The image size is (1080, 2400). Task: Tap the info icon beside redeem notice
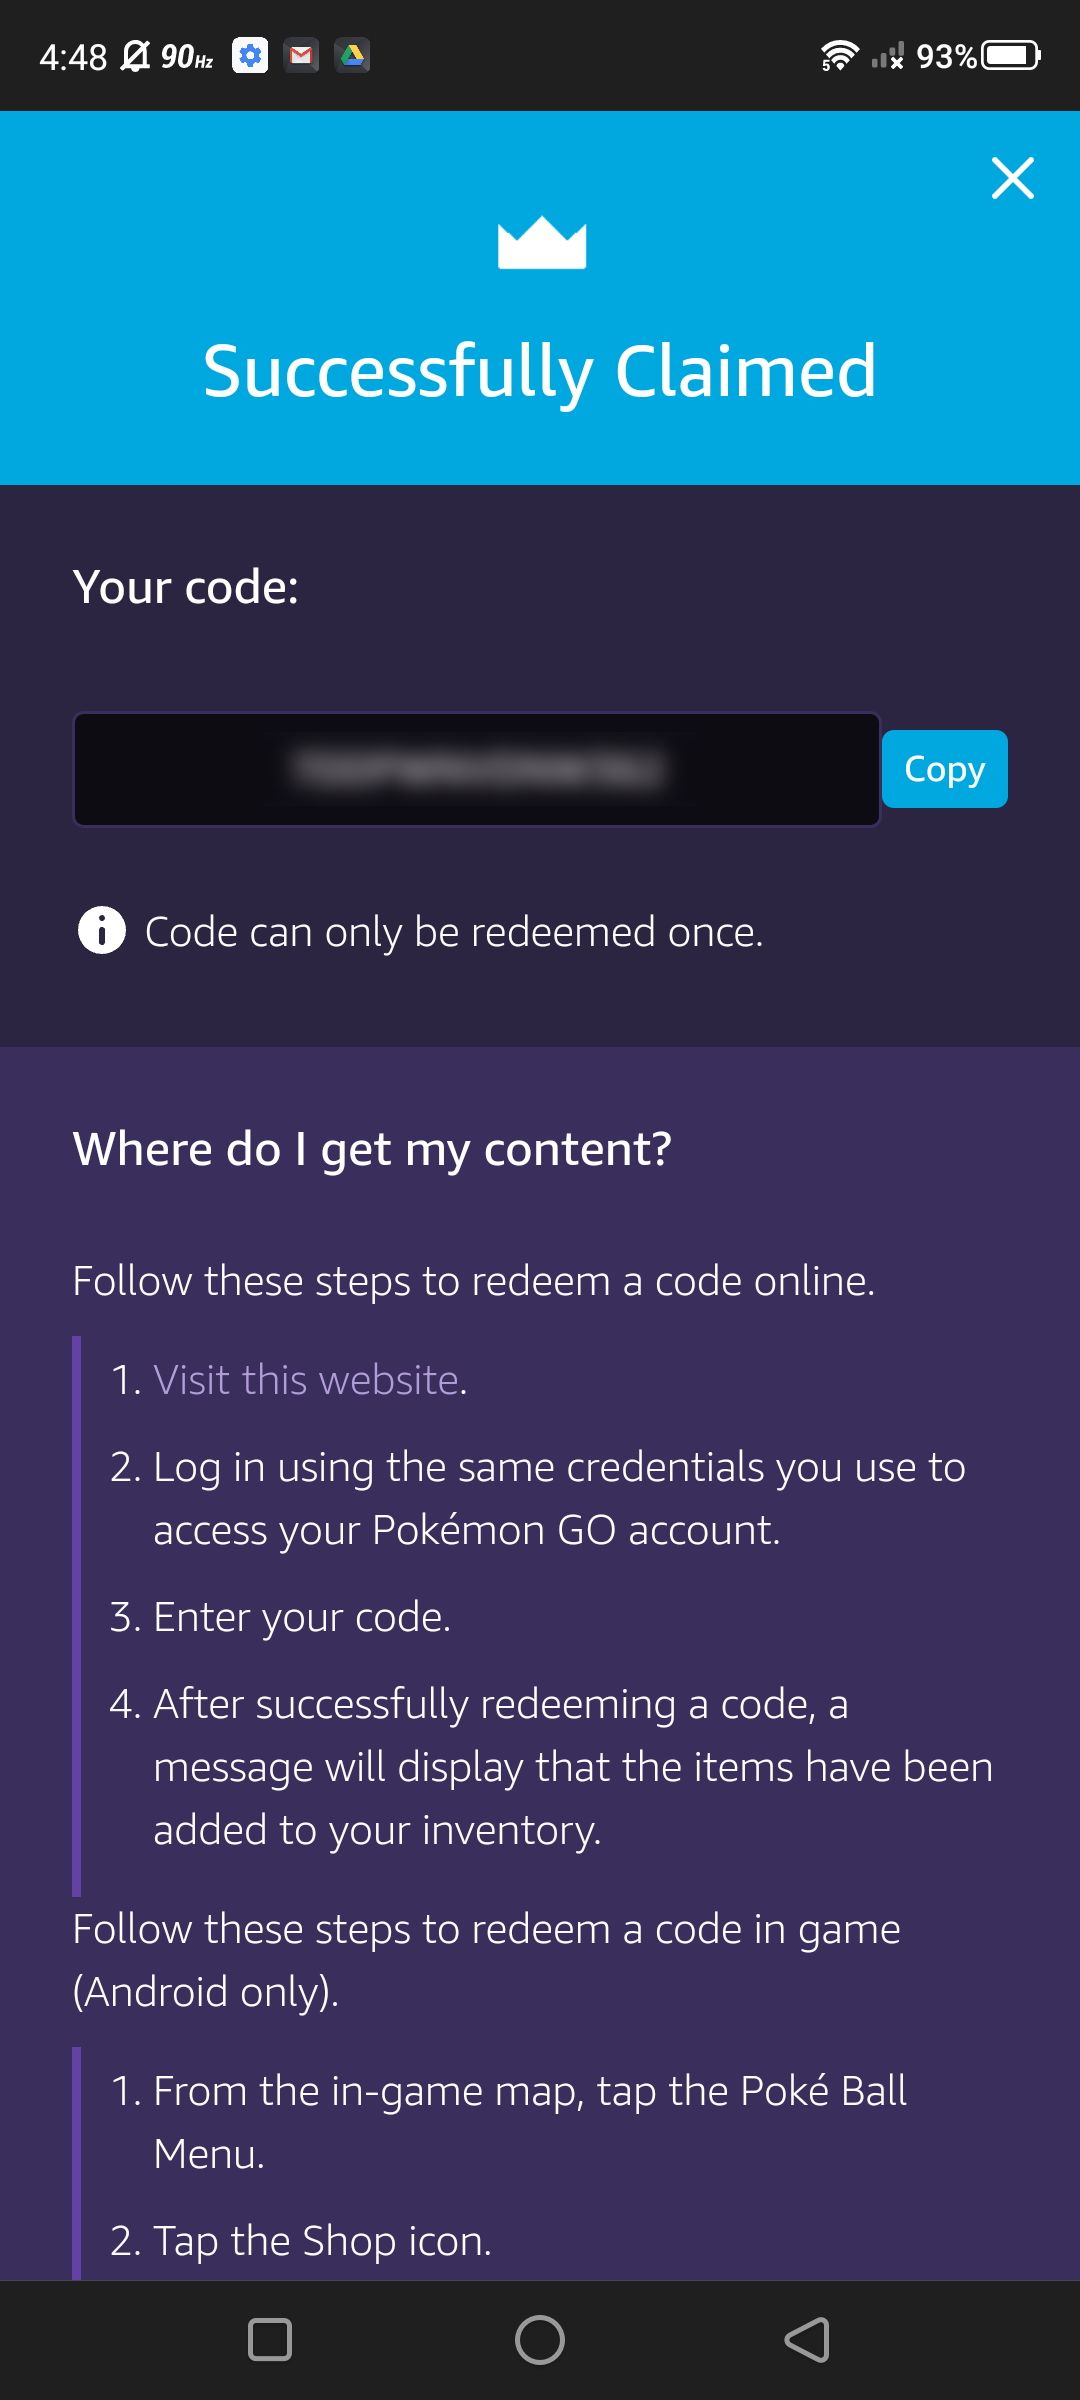click(x=102, y=931)
